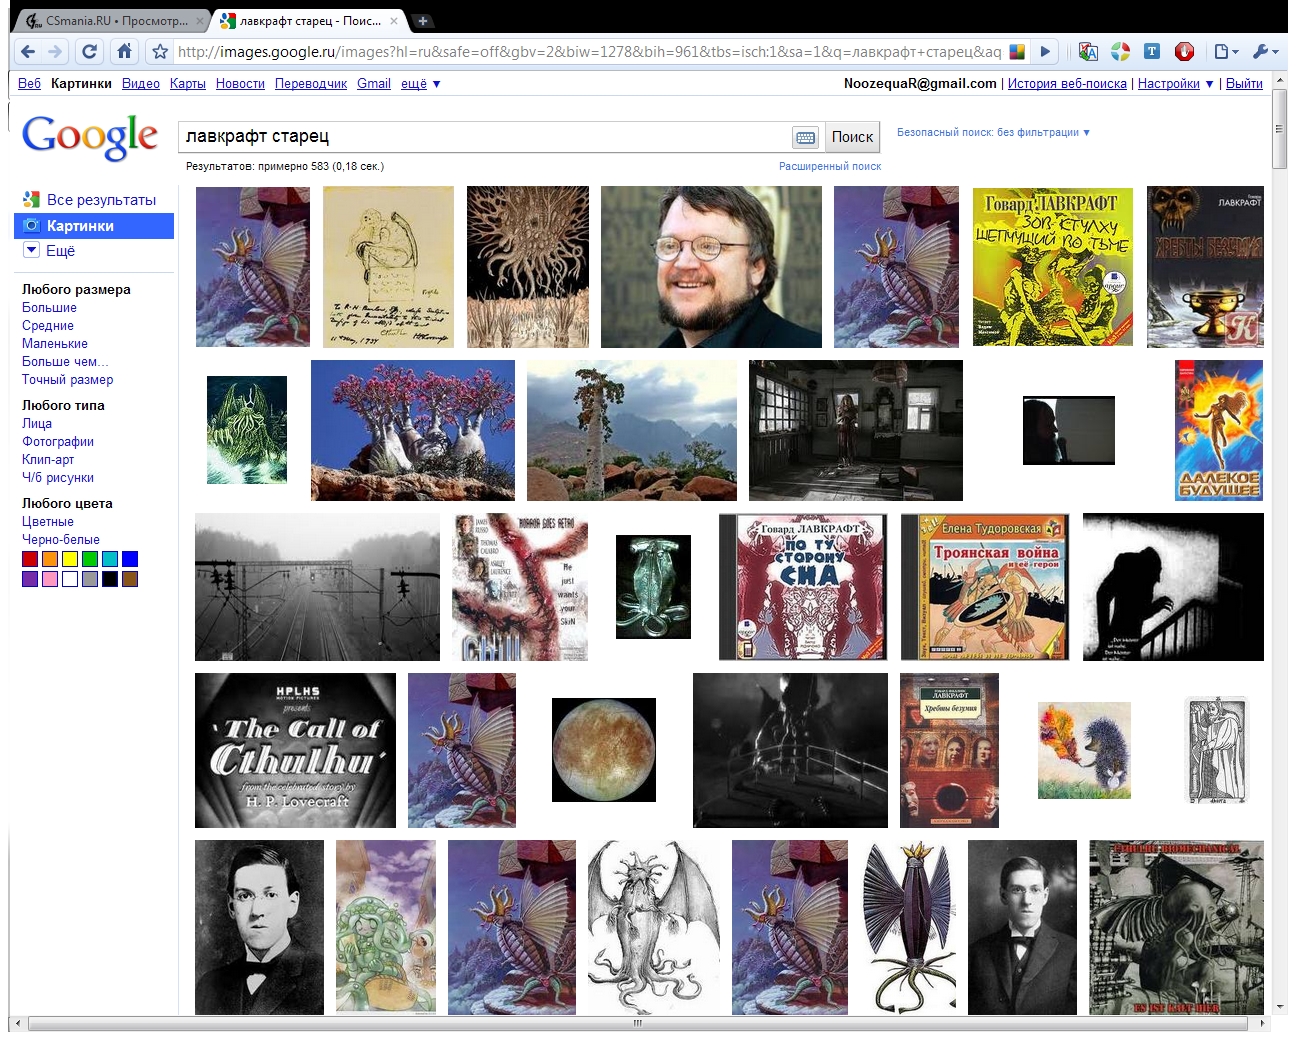Open The Call of Cthulhu title card thumbnail
The height and width of the screenshot is (1040, 1296).
coord(295,751)
